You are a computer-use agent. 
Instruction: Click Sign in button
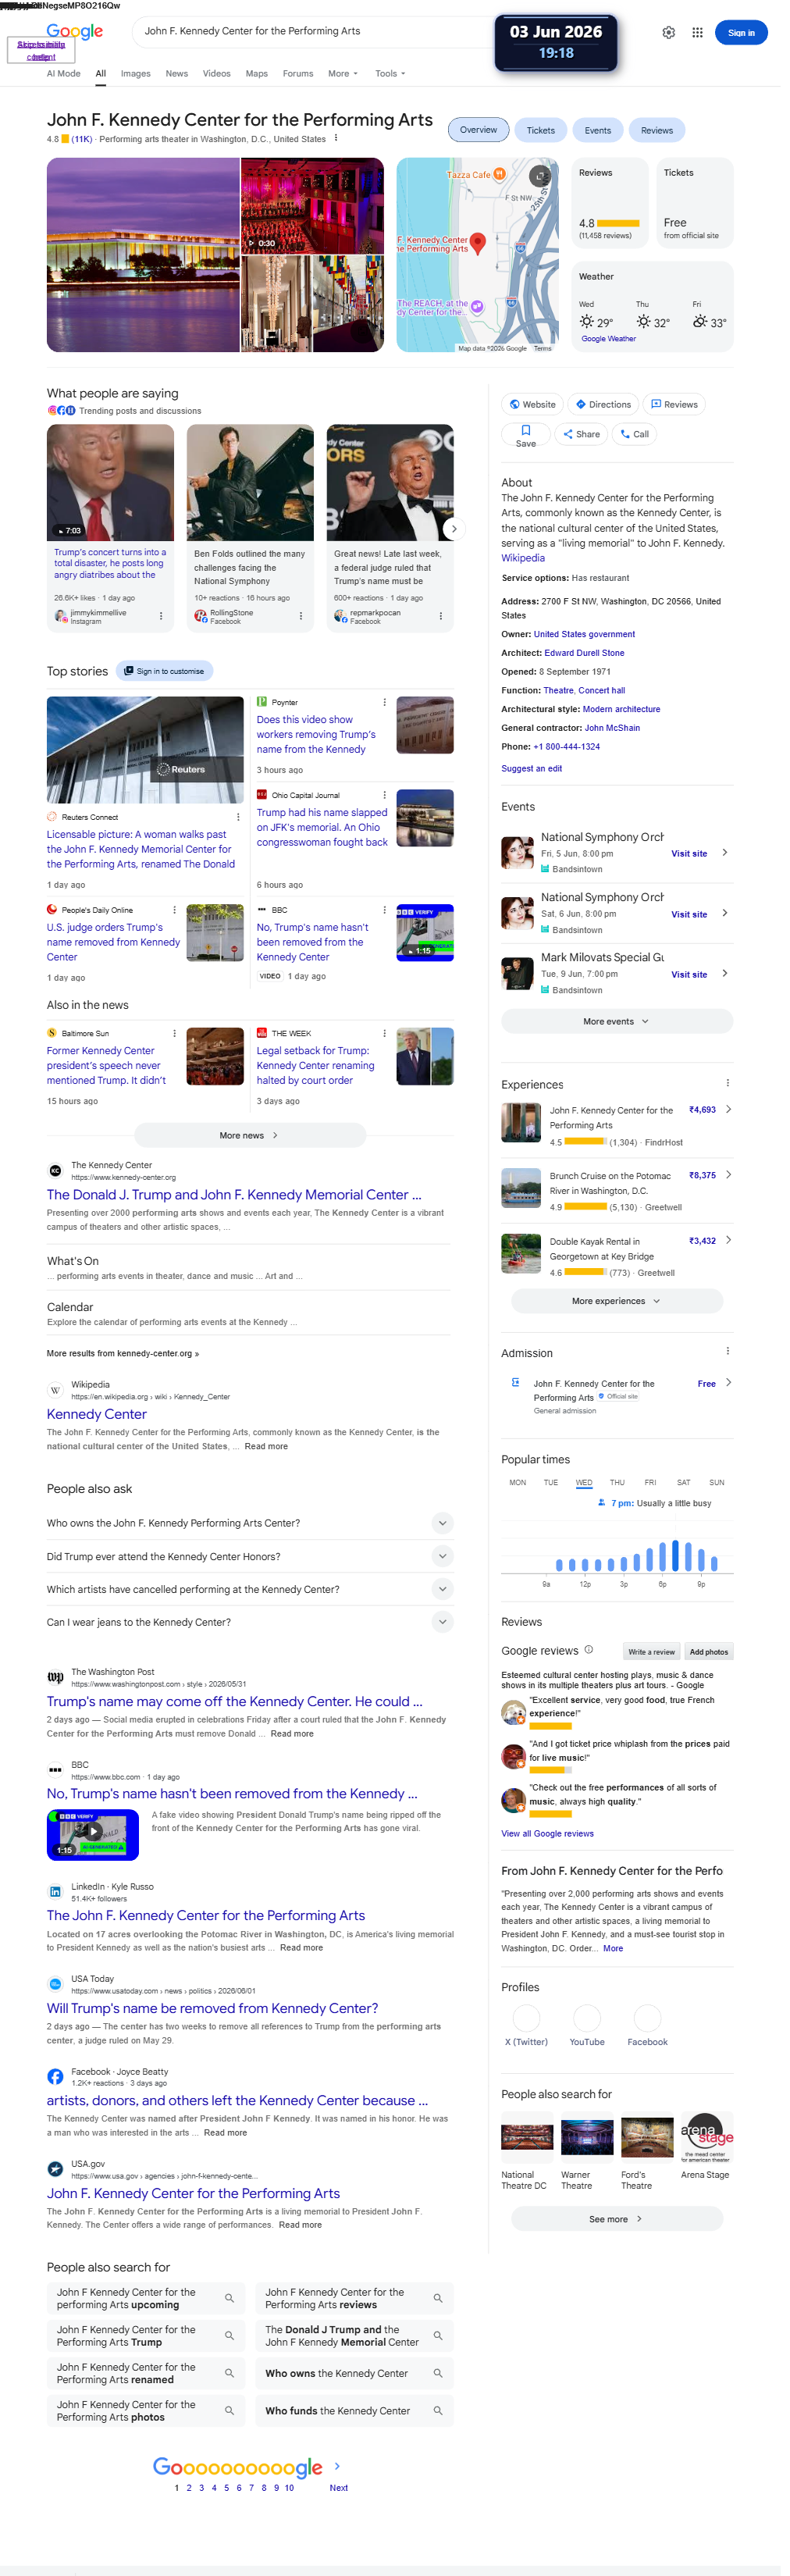click(x=742, y=33)
